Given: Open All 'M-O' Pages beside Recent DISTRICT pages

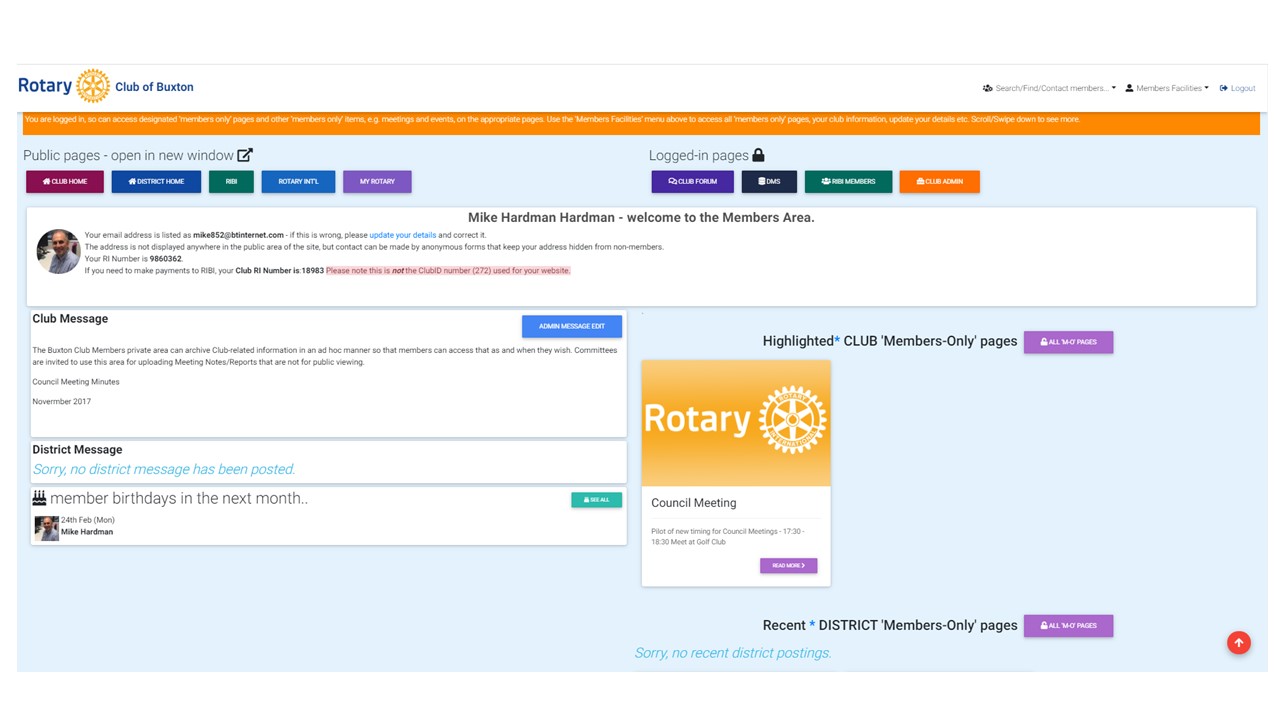Looking at the screenshot, I should pos(1068,626).
